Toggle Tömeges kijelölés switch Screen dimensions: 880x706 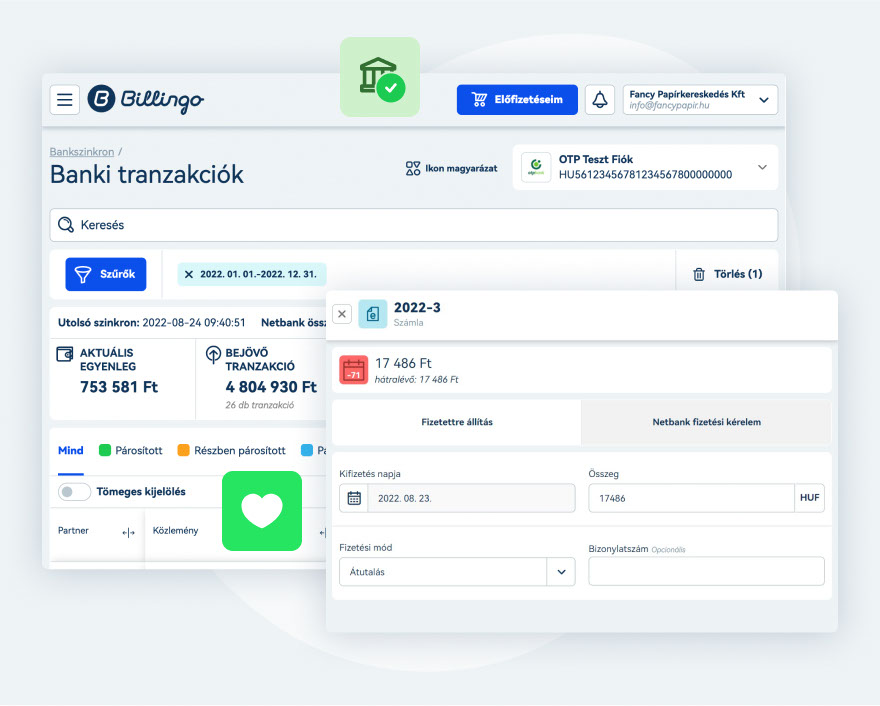[75, 492]
